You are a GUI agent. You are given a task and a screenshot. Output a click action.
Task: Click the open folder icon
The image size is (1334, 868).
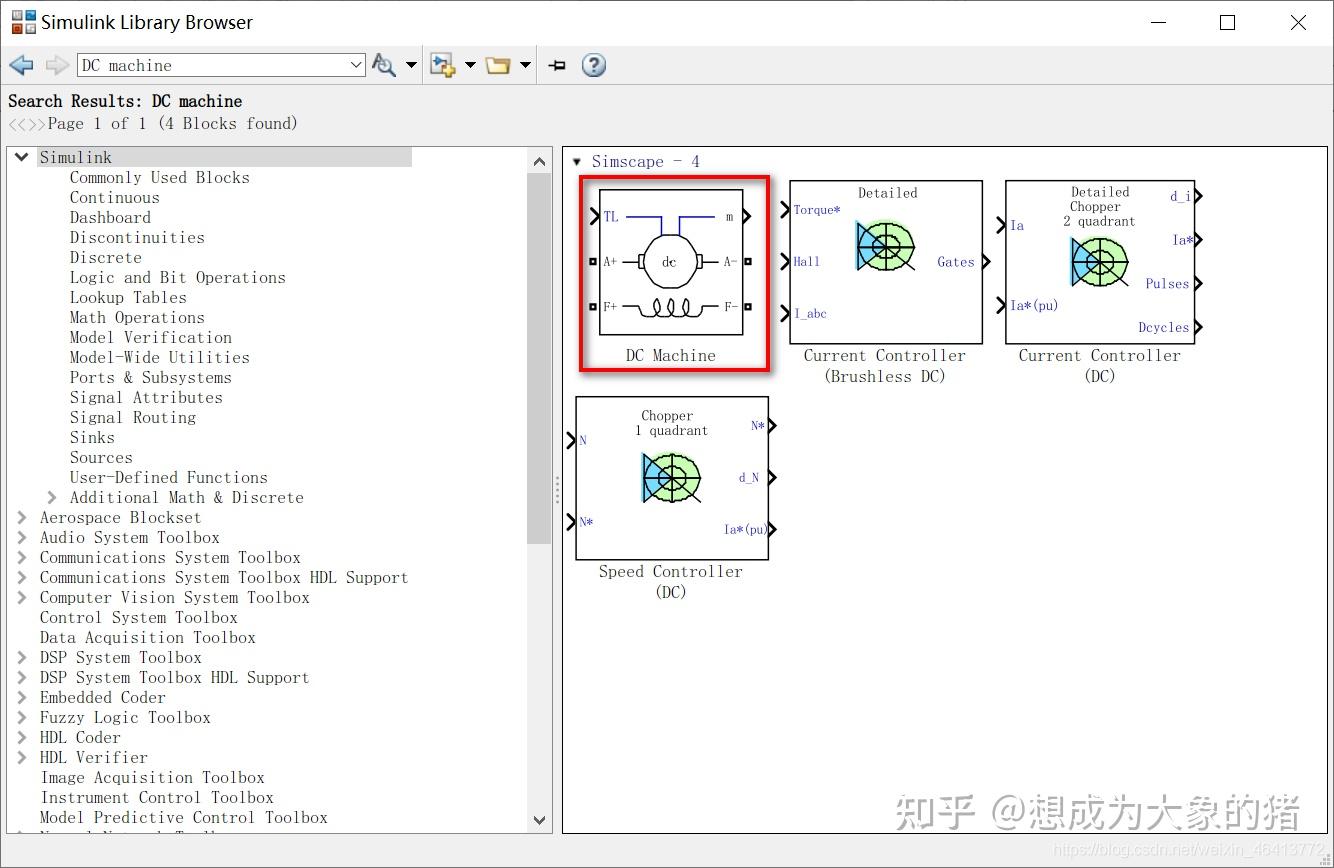pos(498,65)
